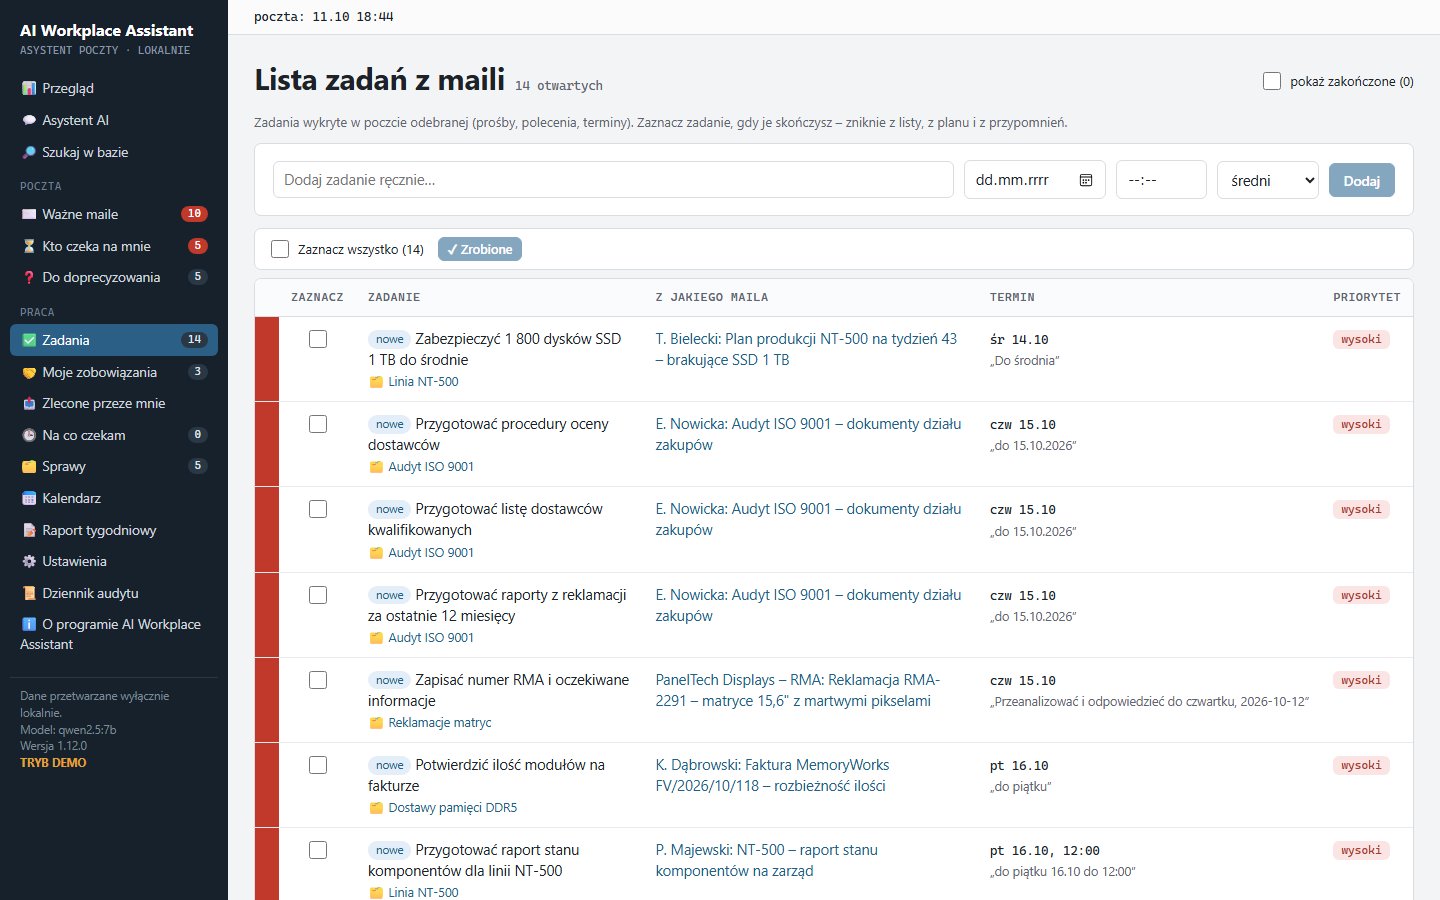This screenshot has height=900, width=1440.
Task: Check the task 'Przygotować procedury oceny dostawców'
Action: (318, 424)
